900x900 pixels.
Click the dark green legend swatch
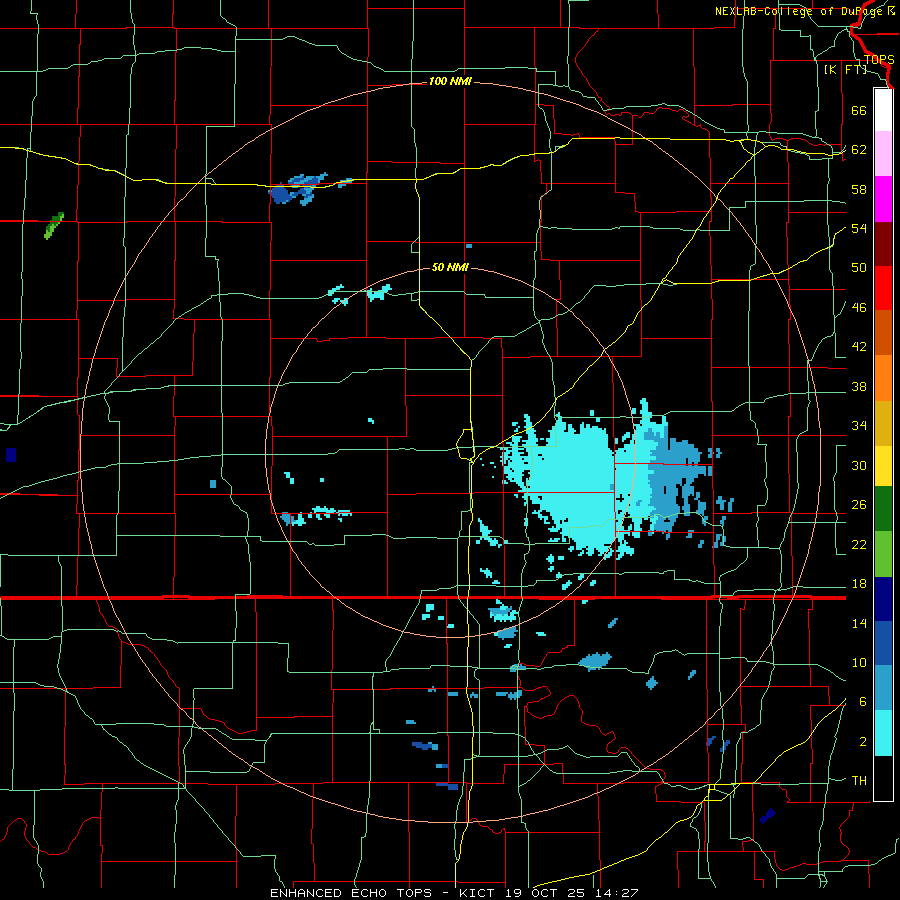(x=883, y=509)
